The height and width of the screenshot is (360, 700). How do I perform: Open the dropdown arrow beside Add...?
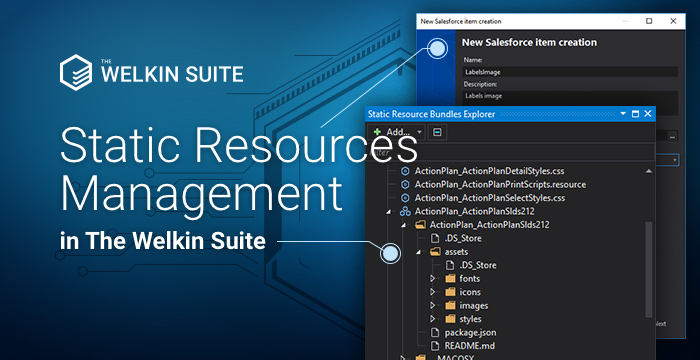click(x=419, y=132)
